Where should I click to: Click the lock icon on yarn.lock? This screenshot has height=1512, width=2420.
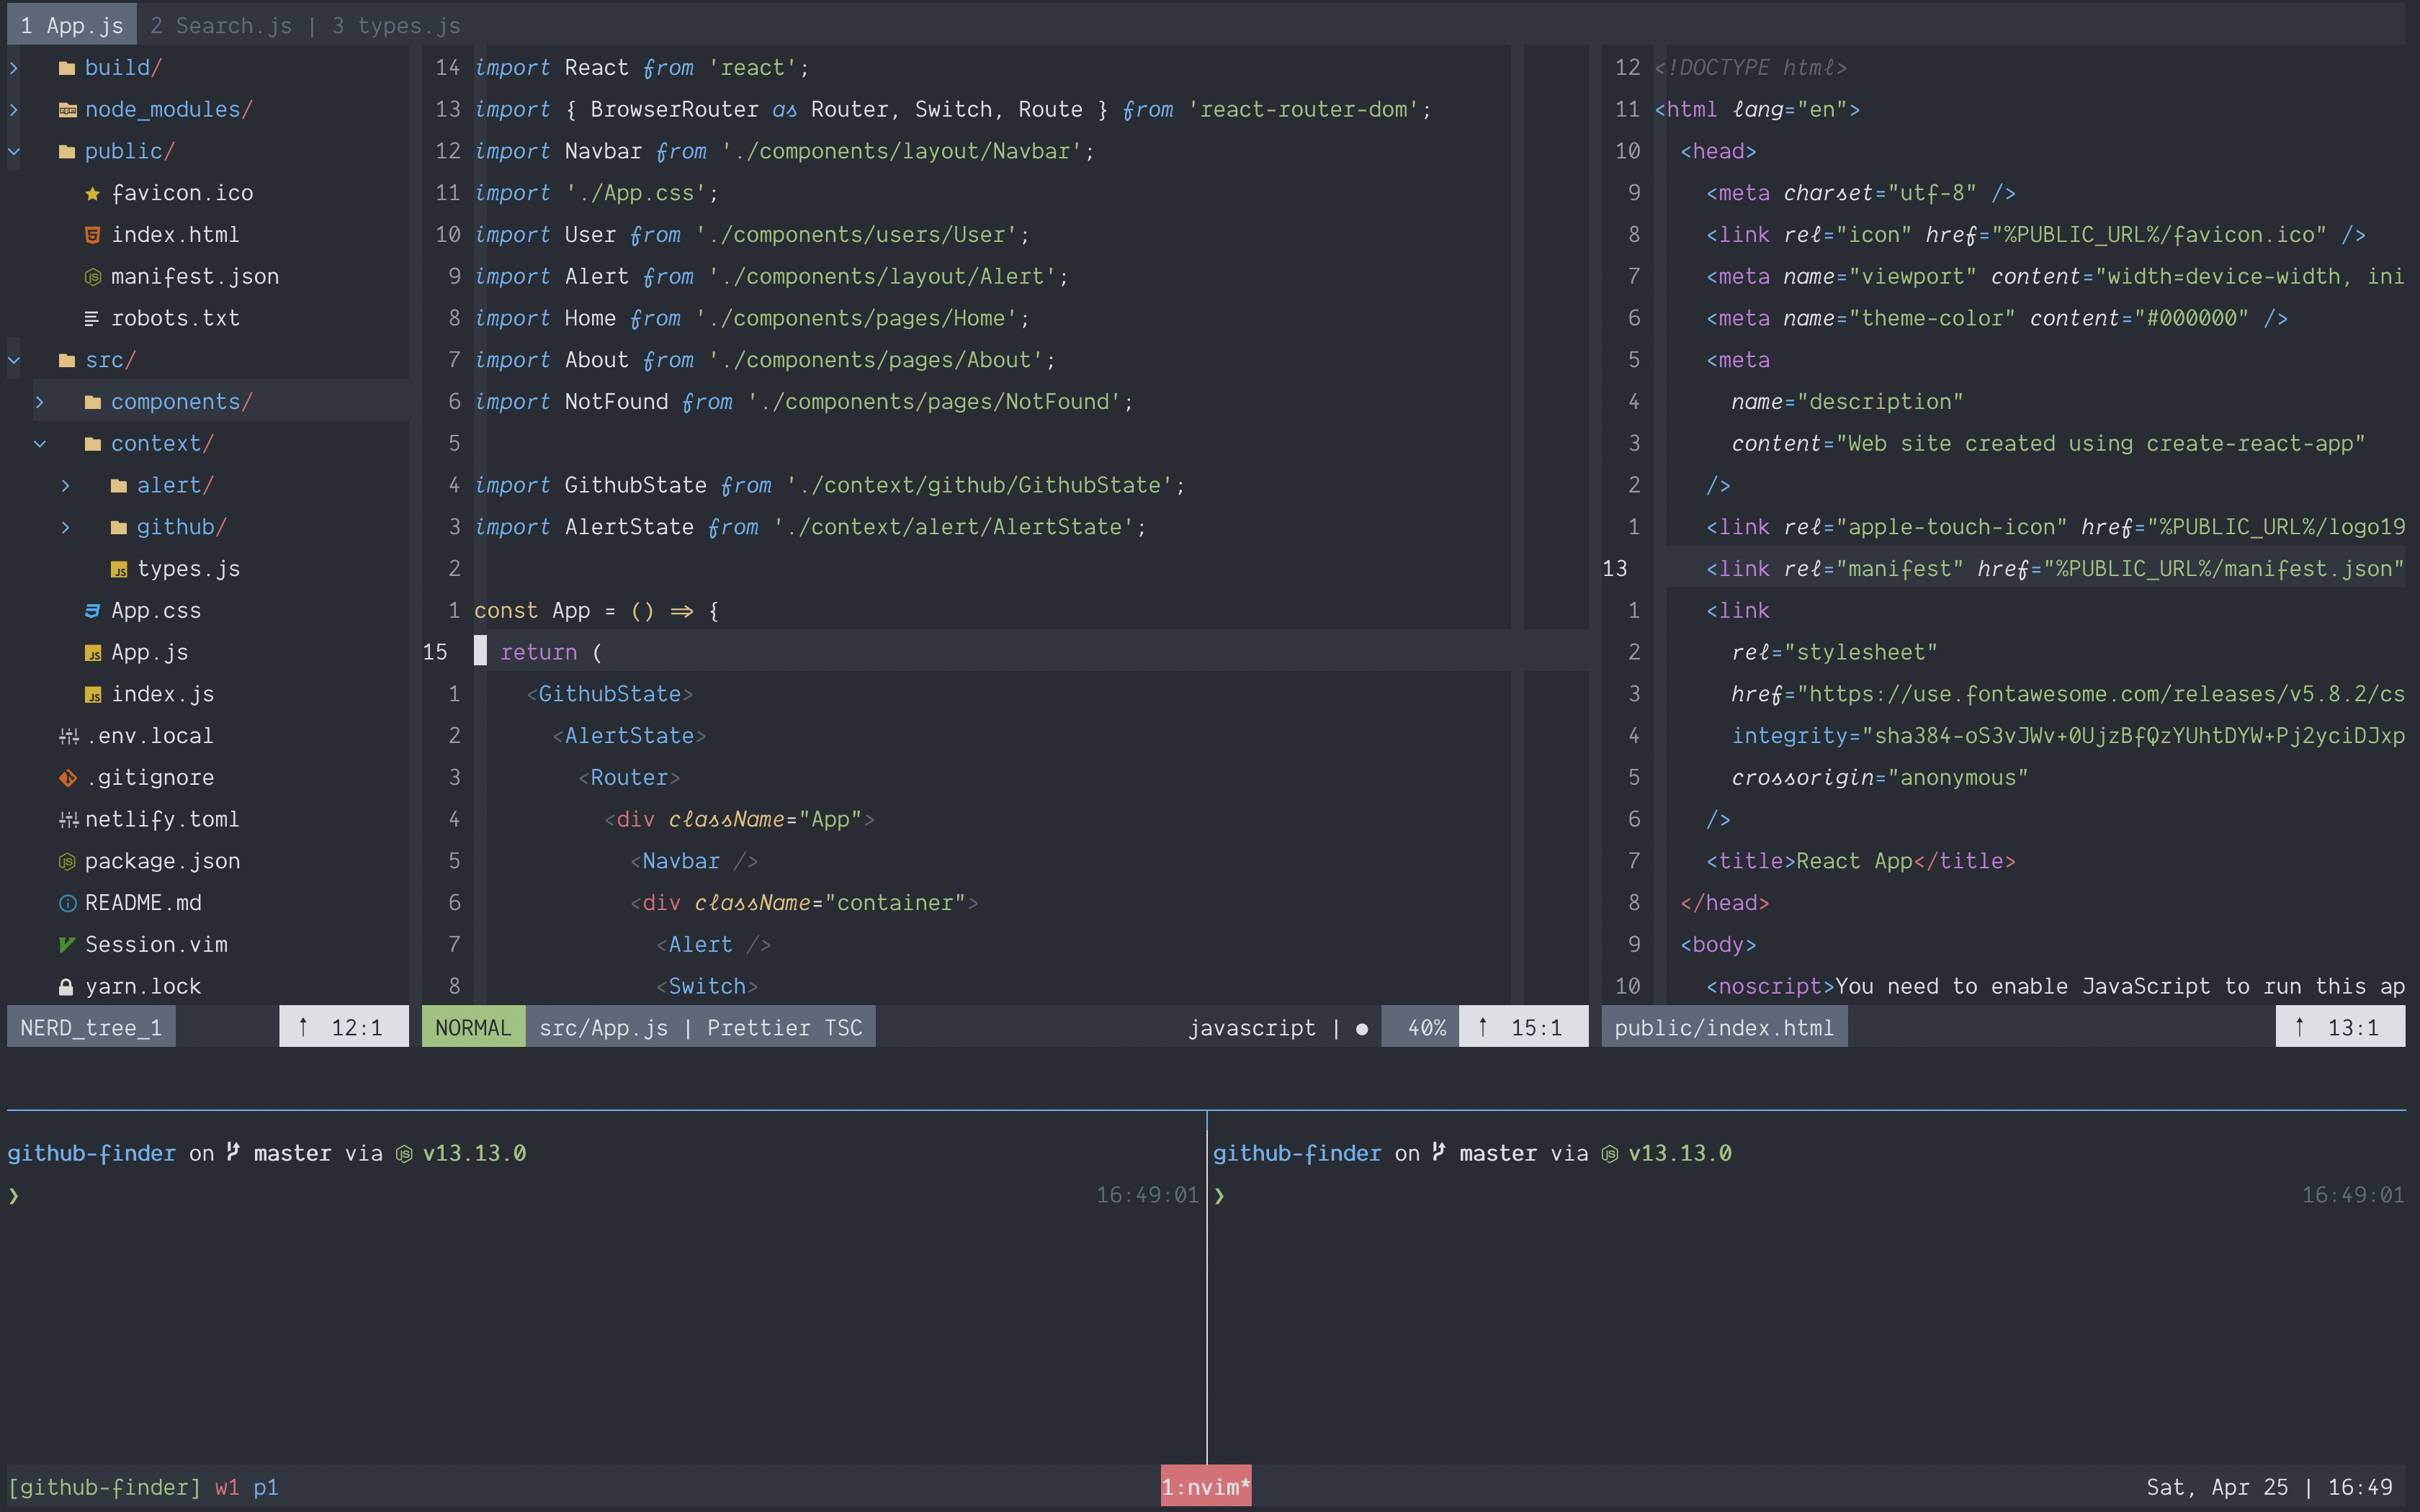pos(66,986)
